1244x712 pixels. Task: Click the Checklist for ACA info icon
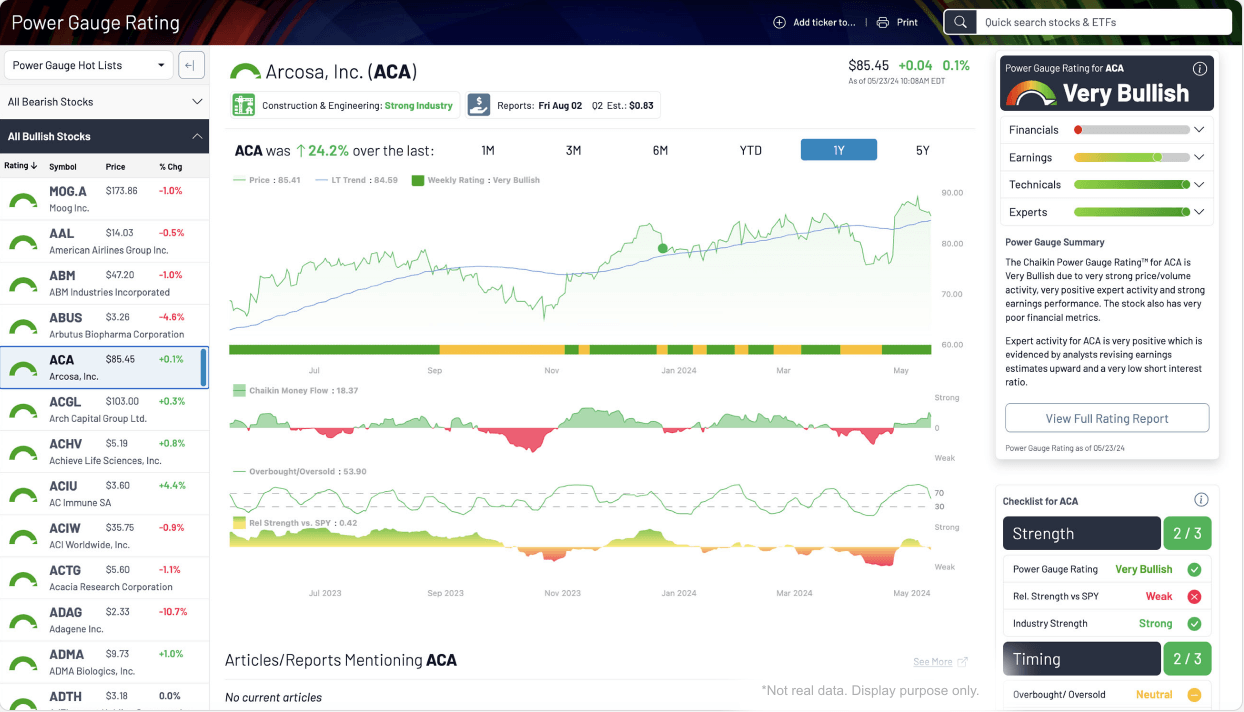(x=1201, y=500)
